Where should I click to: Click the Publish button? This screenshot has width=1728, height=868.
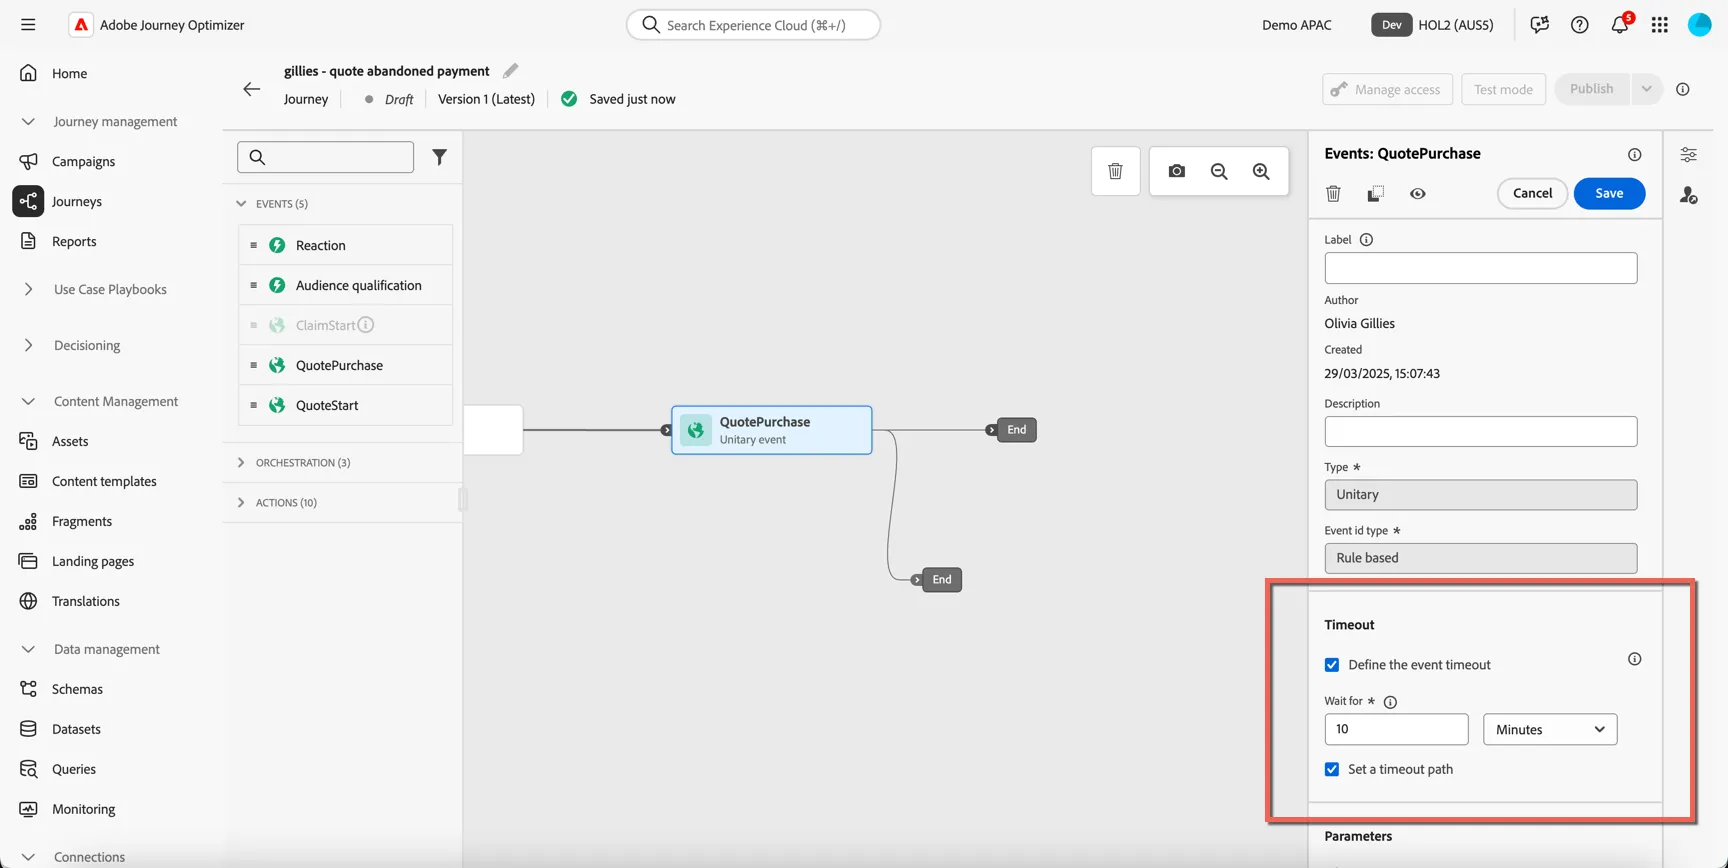[1592, 89]
